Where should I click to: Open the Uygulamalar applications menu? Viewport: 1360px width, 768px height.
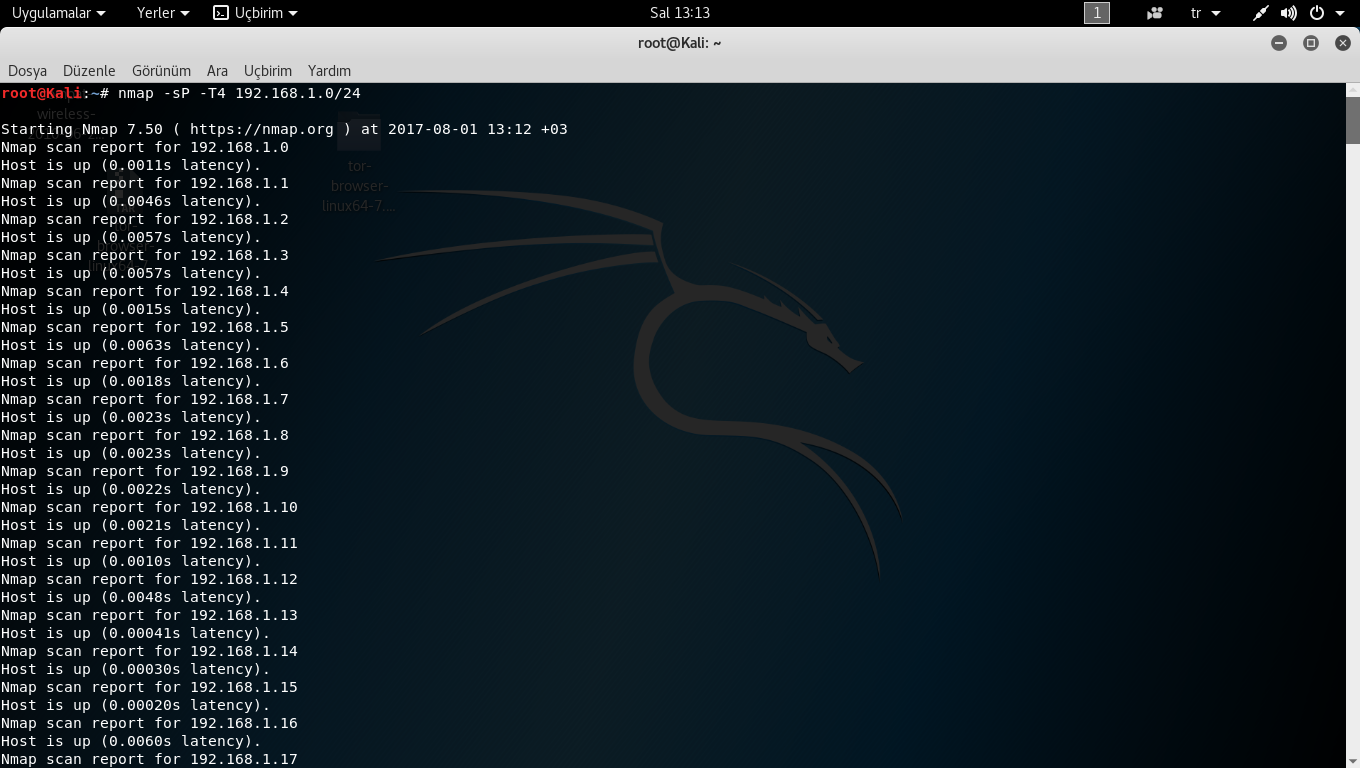click(58, 13)
